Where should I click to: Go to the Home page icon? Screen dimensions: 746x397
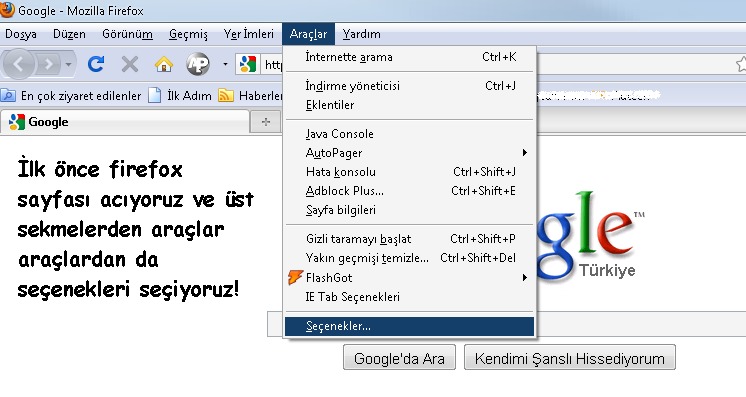click(164, 64)
